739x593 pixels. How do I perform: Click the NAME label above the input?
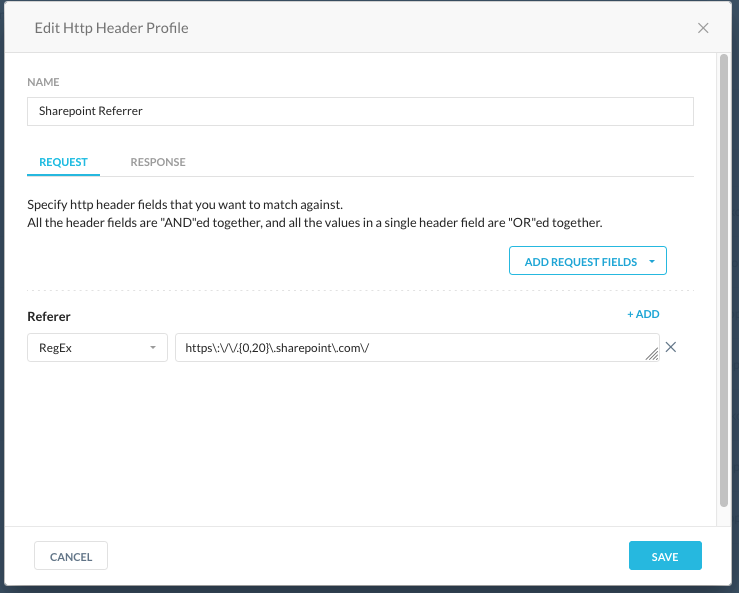point(43,82)
